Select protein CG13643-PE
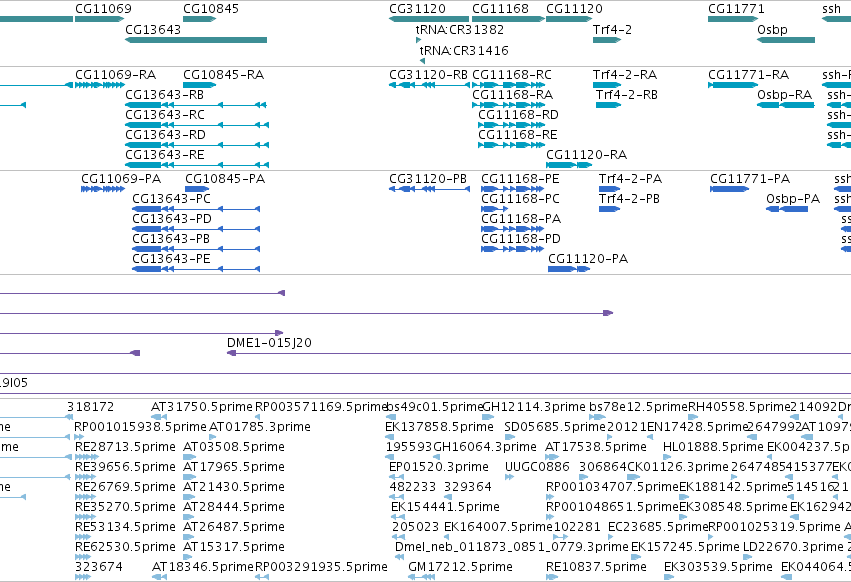851x582 pixels. coord(171,259)
